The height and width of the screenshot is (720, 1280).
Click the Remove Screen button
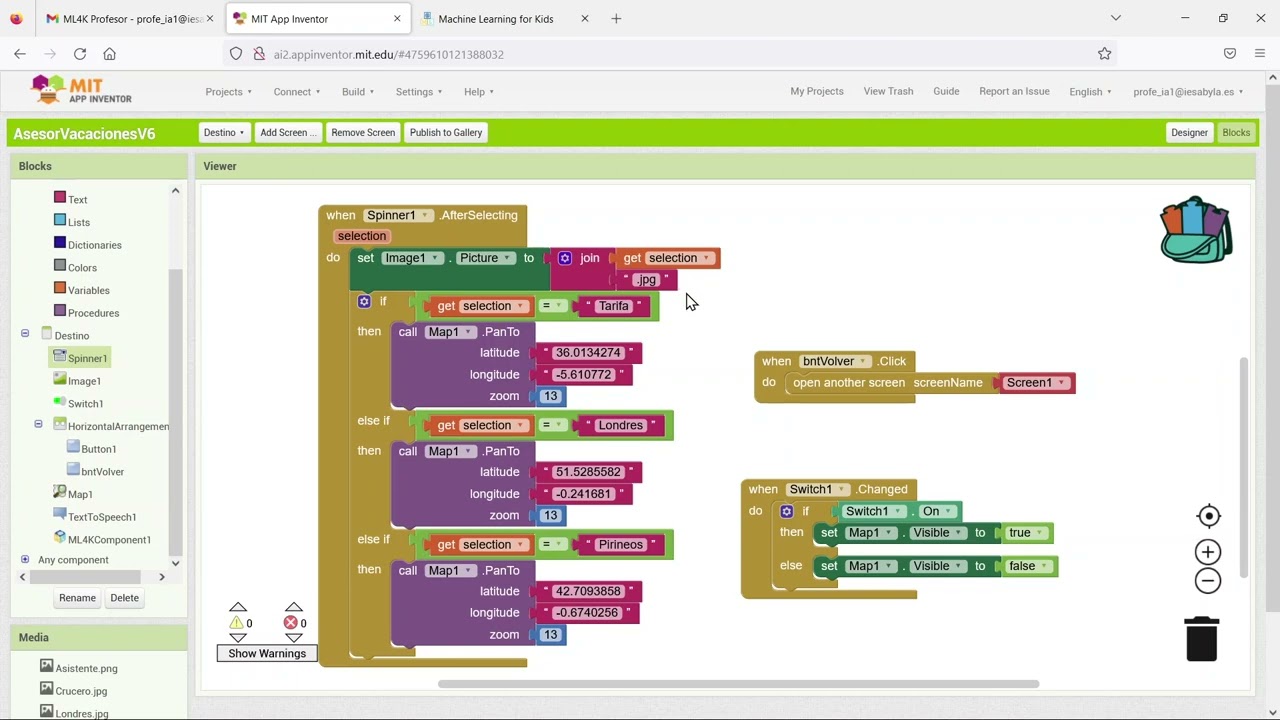point(363,132)
